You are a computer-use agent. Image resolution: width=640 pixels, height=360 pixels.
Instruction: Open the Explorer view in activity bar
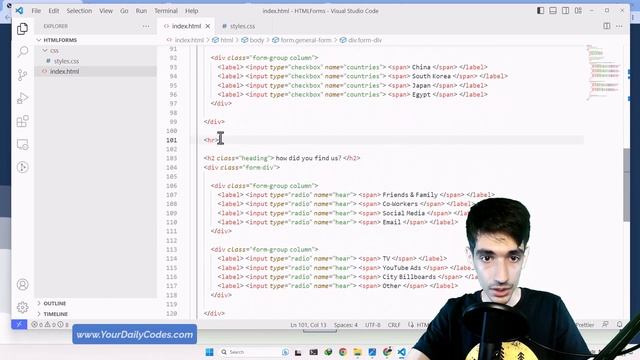pyautogui.click(x=22, y=29)
